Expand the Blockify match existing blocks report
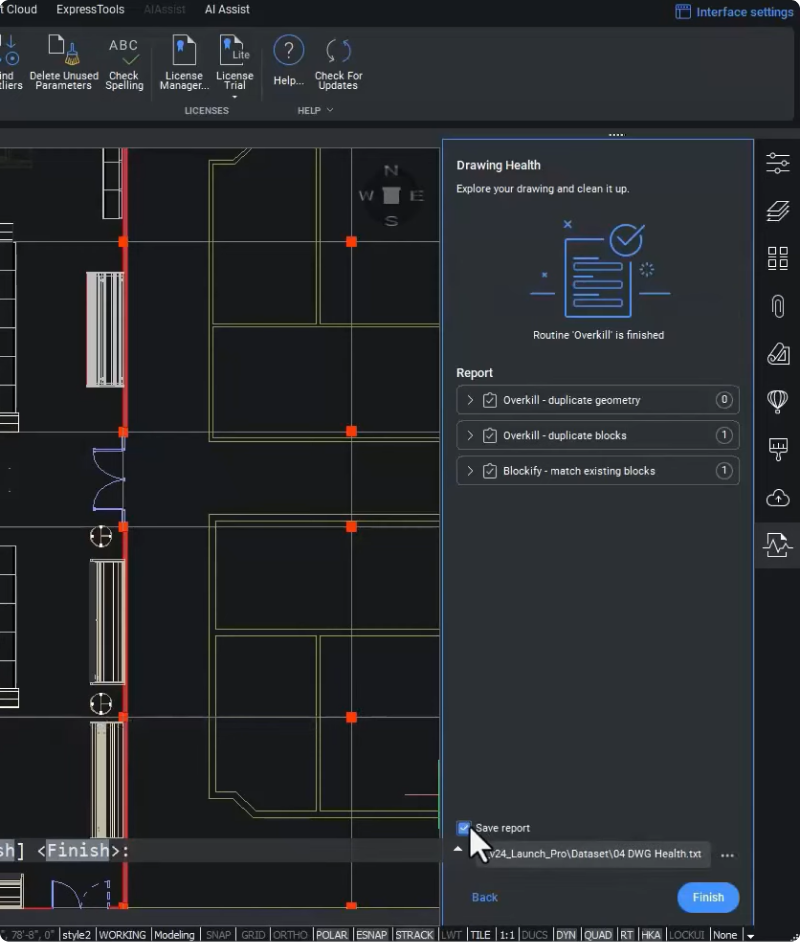800x942 pixels. (470, 471)
